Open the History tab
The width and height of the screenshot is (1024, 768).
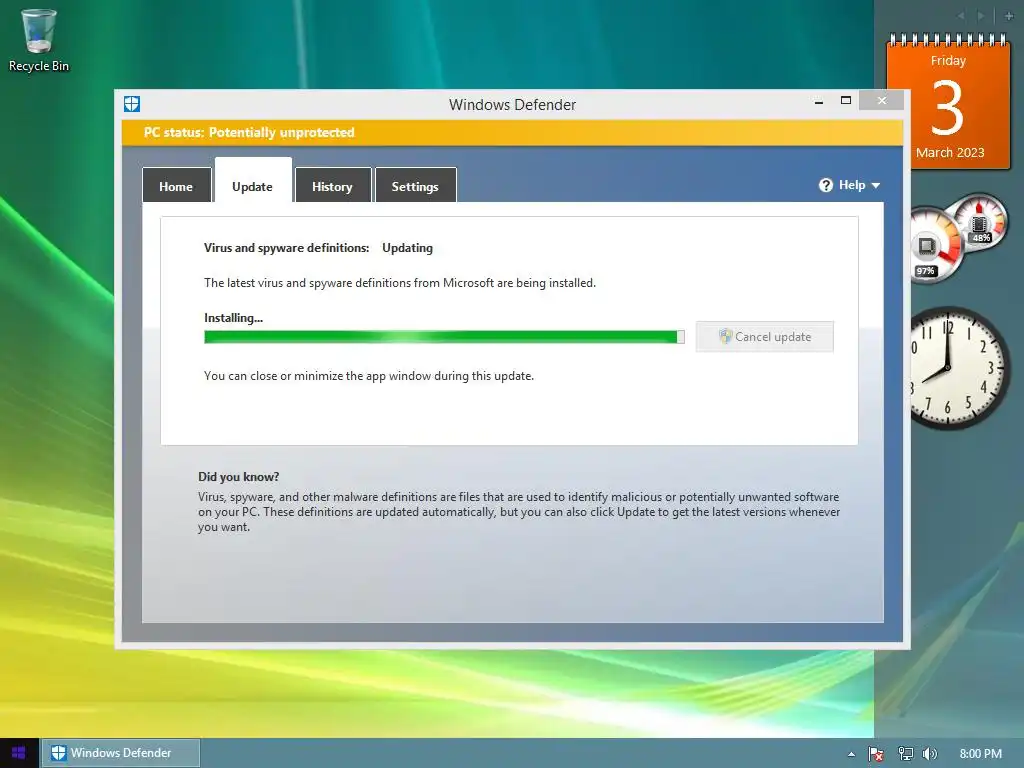click(x=332, y=185)
